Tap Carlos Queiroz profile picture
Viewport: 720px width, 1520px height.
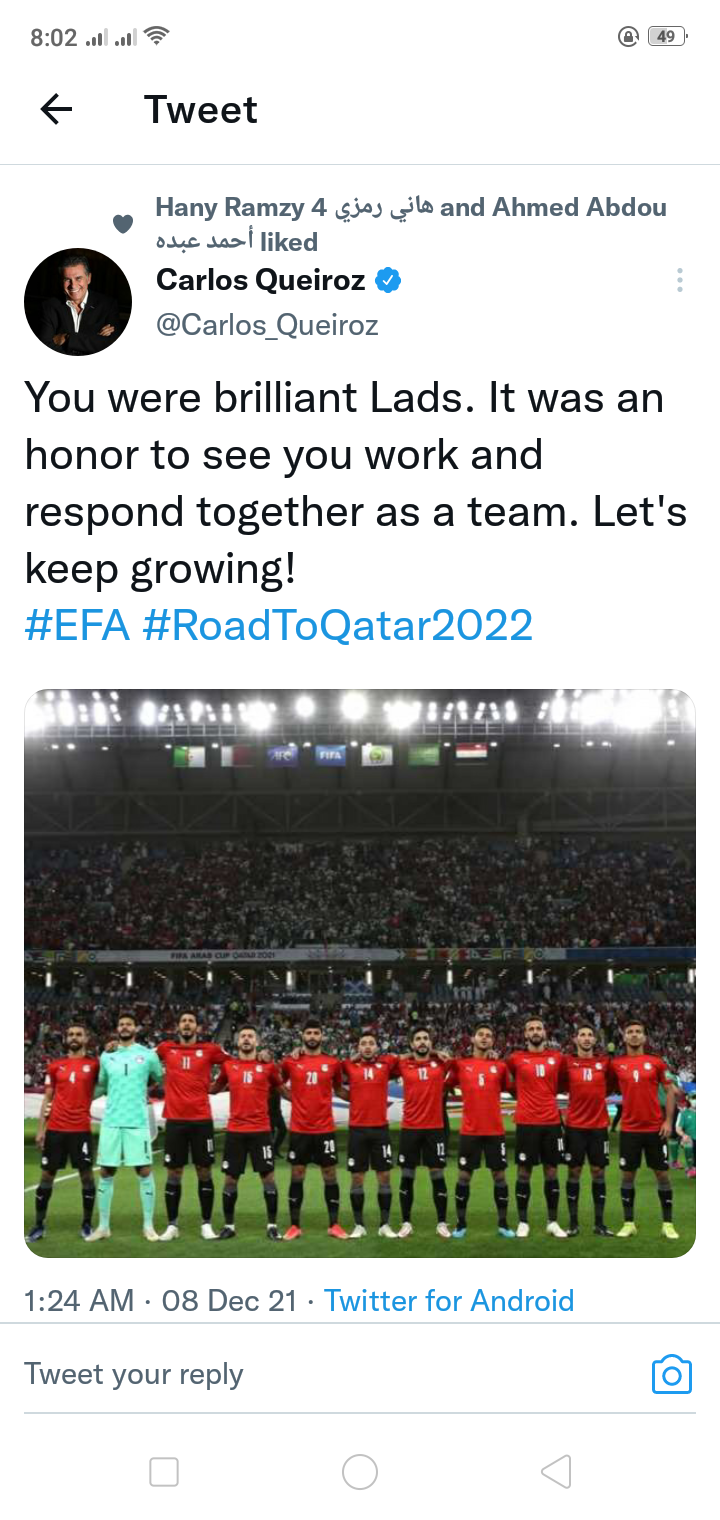coord(78,302)
